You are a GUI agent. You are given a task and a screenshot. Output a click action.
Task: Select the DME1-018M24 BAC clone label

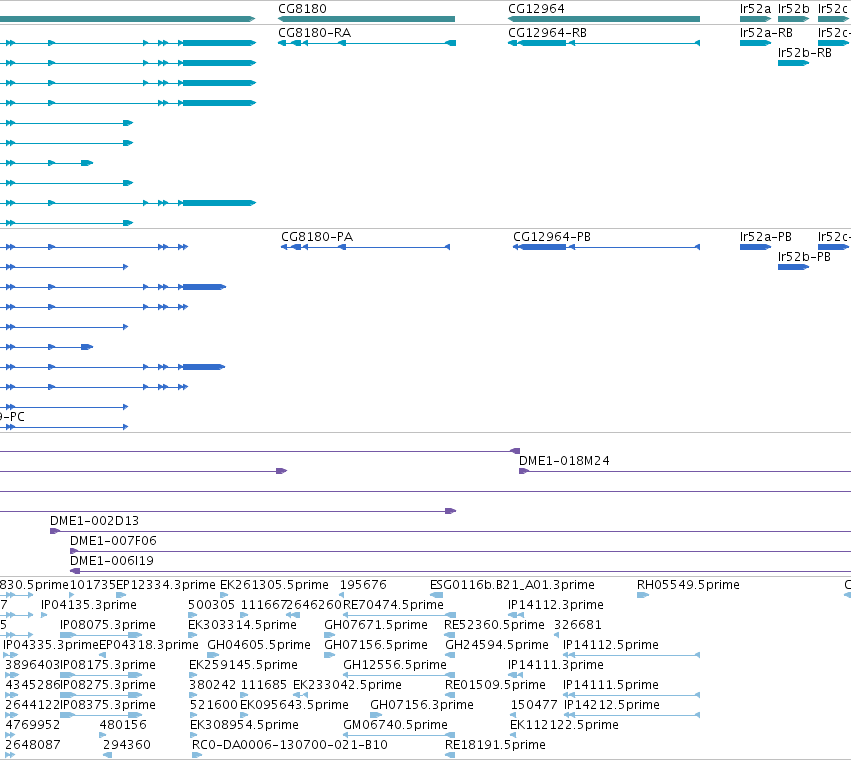click(x=564, y=461)
